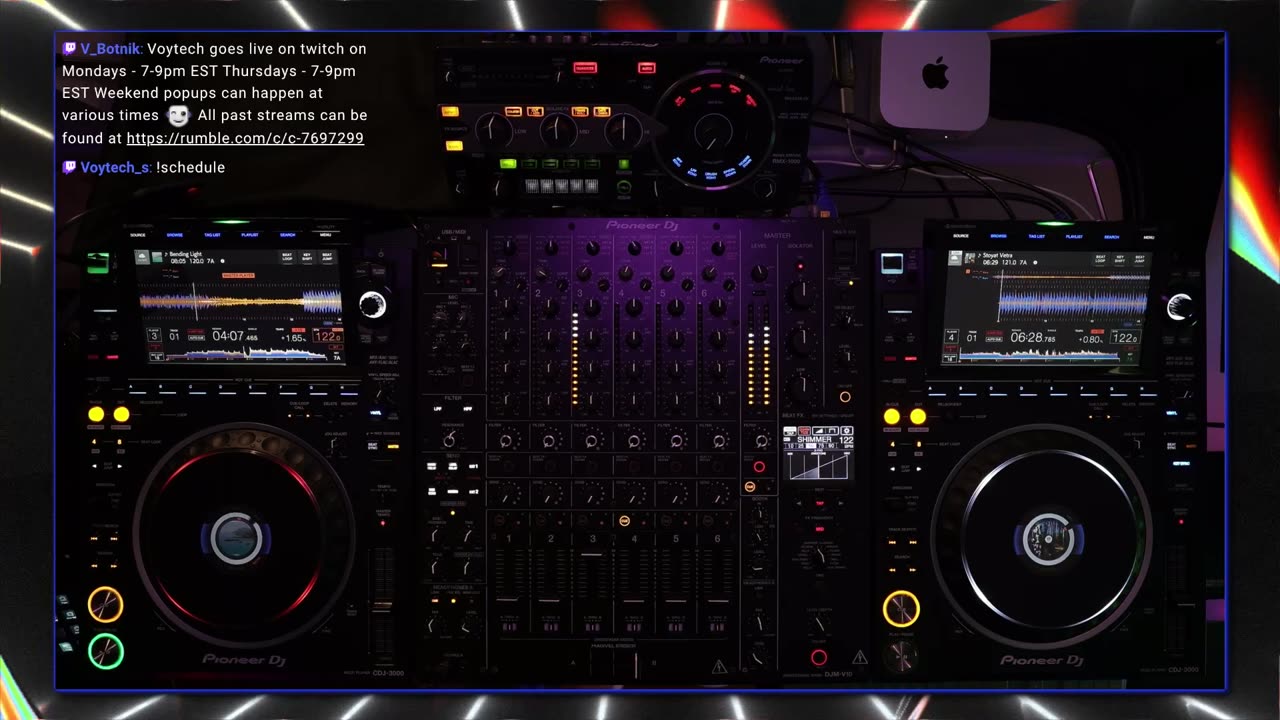
Task: Hit right deck first yellow loop button
Action: tap(891, 417)
